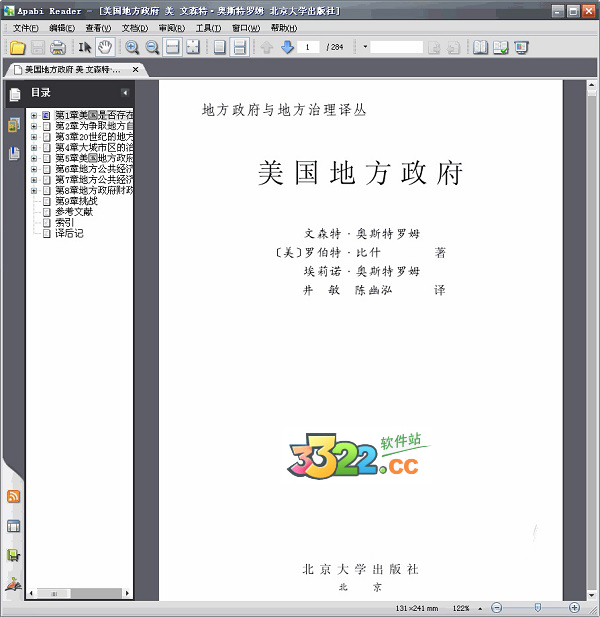Open the 文档(D) menu
The image size is (600, 617).
pyautogui.click(x=135, y=28)
